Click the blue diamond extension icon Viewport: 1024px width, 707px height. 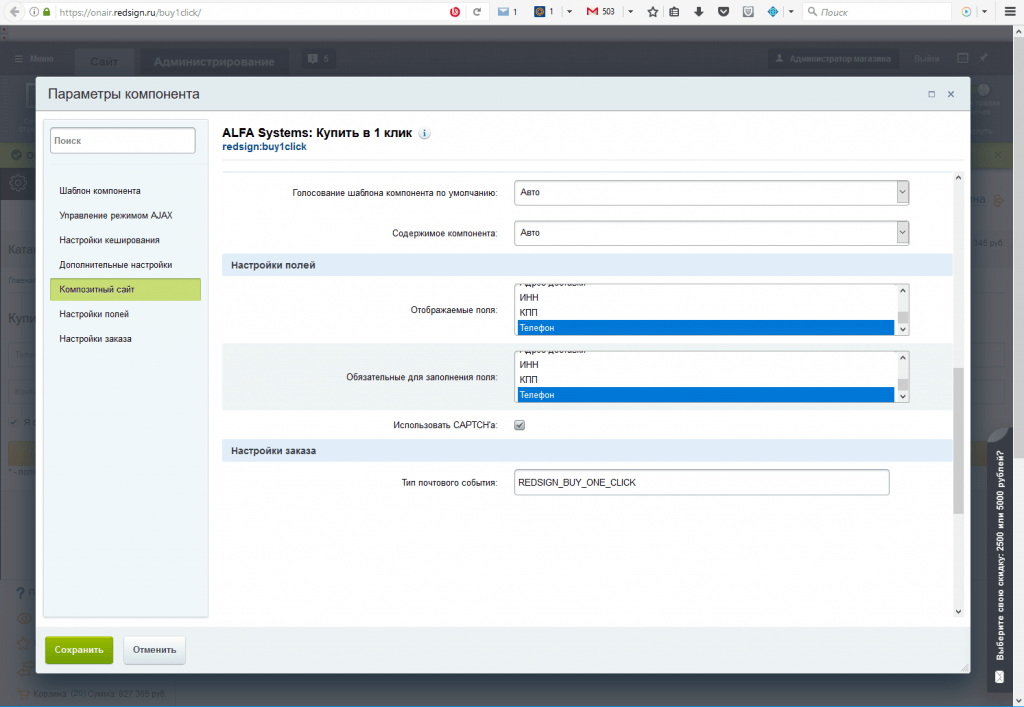773,12
